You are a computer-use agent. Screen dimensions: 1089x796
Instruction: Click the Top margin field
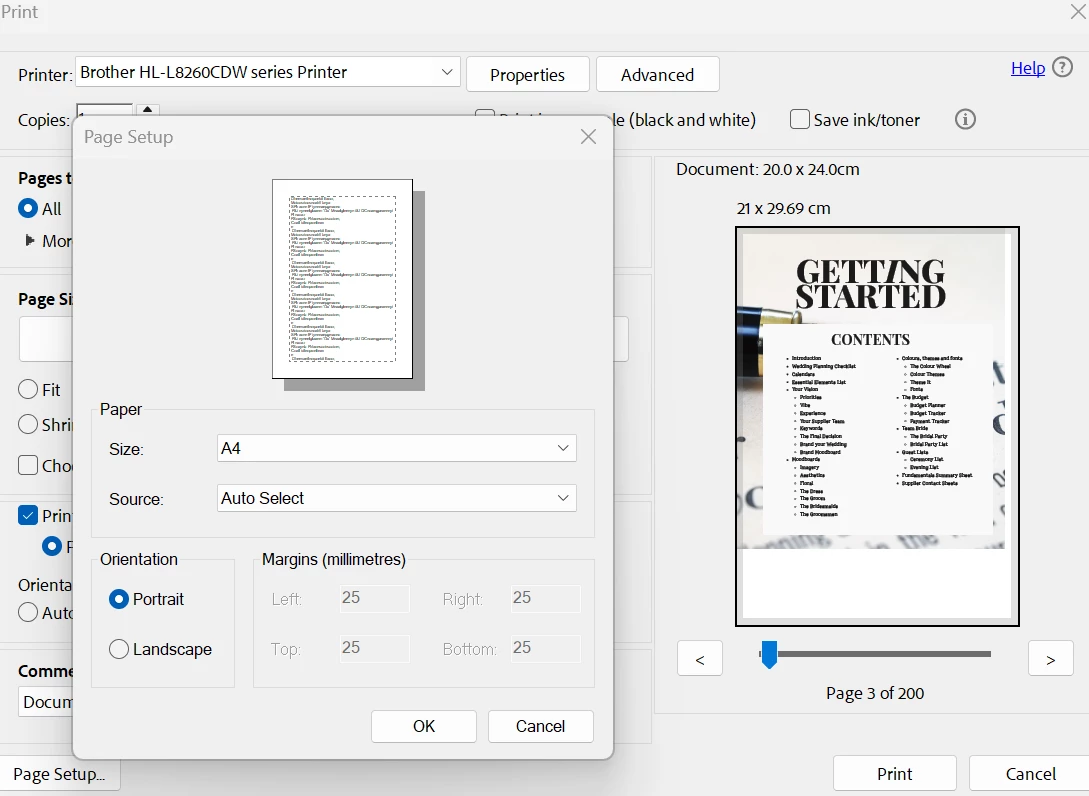coord(375,648)
